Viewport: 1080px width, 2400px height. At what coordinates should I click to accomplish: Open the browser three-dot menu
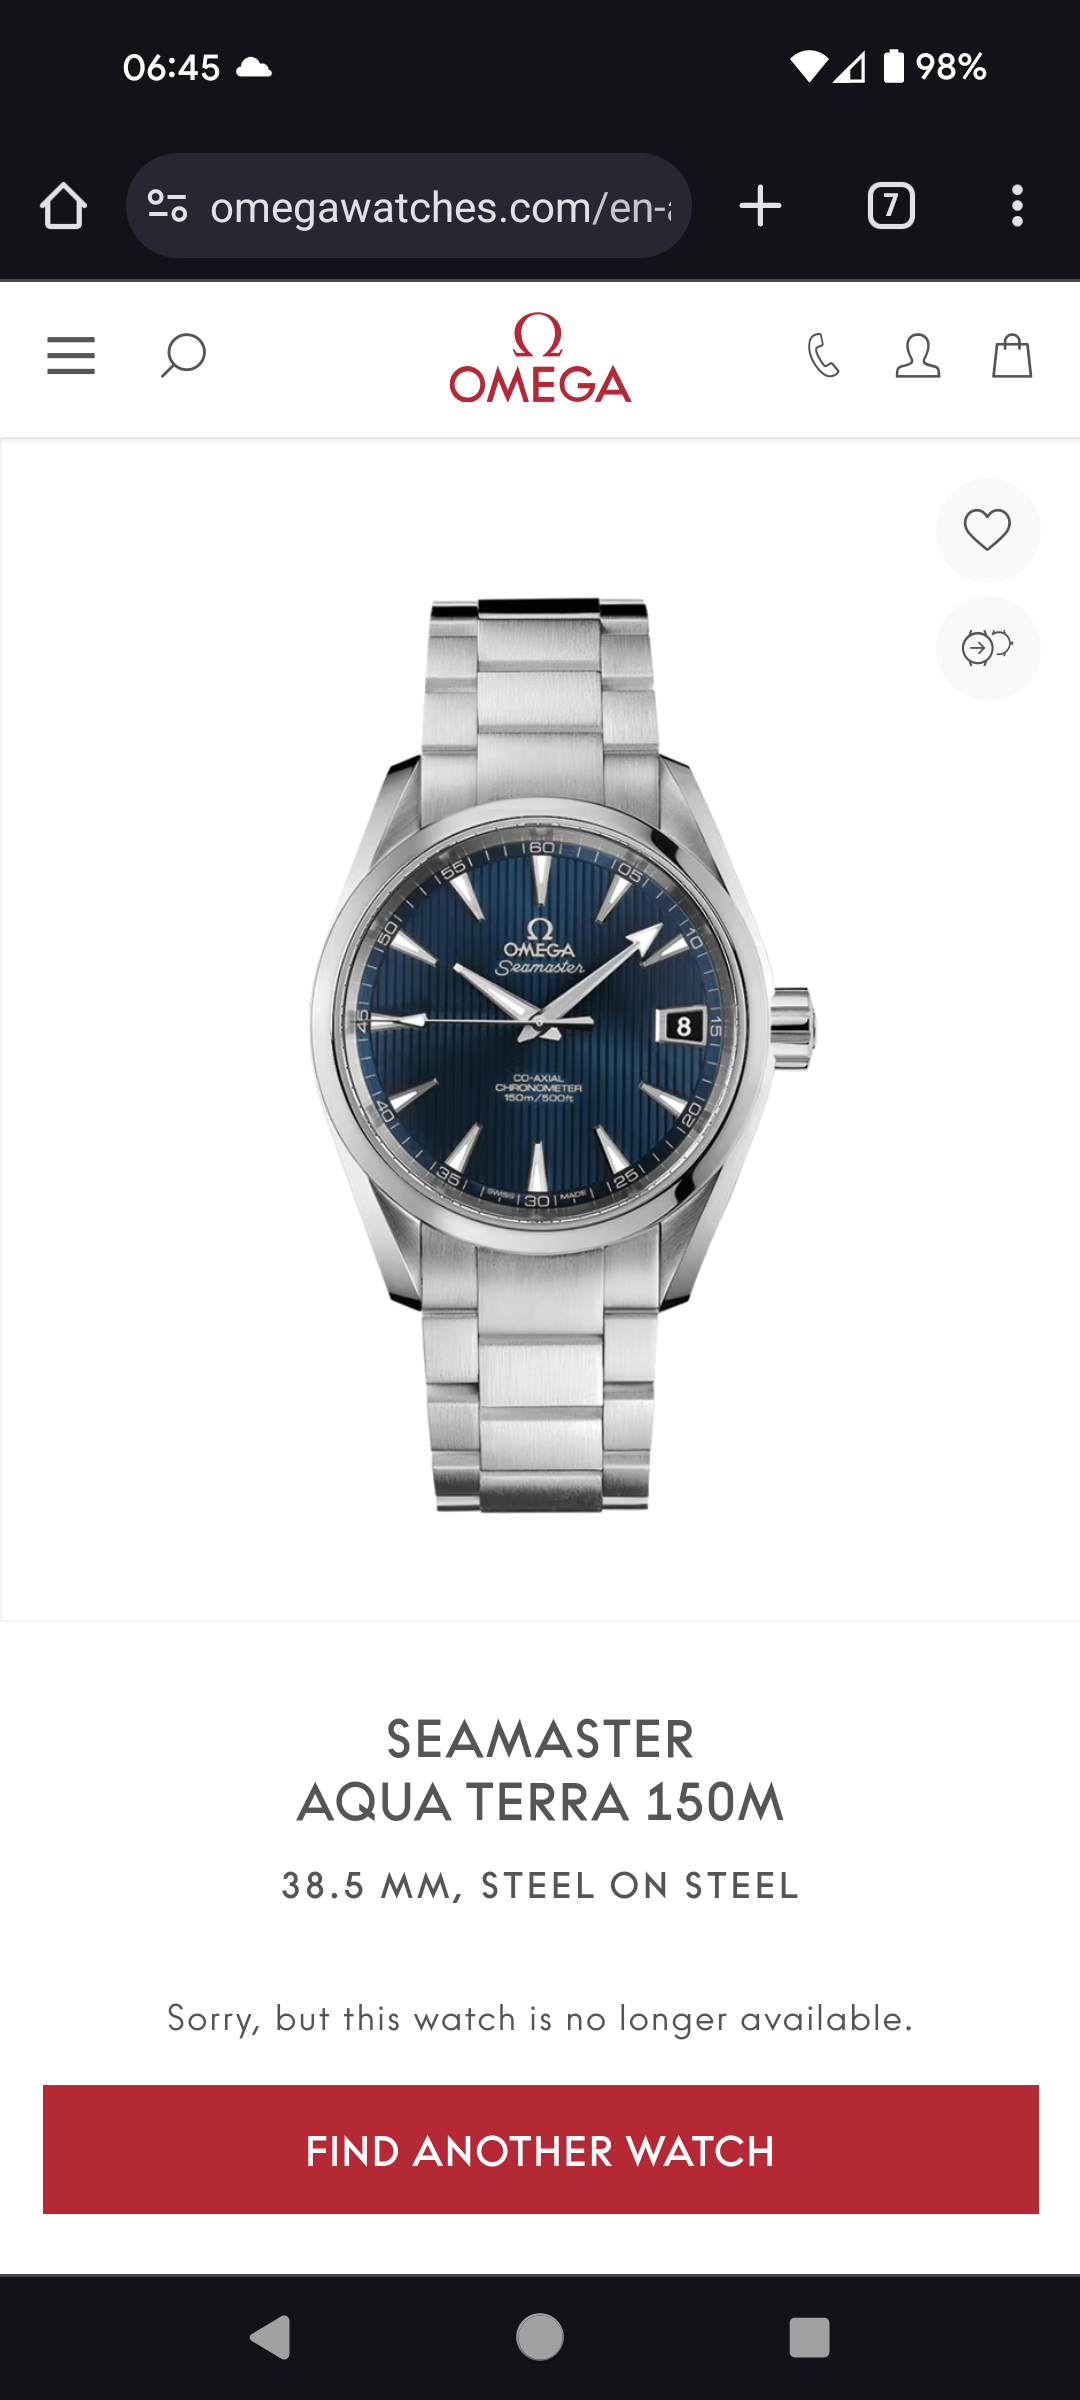tap(1017, 206)
